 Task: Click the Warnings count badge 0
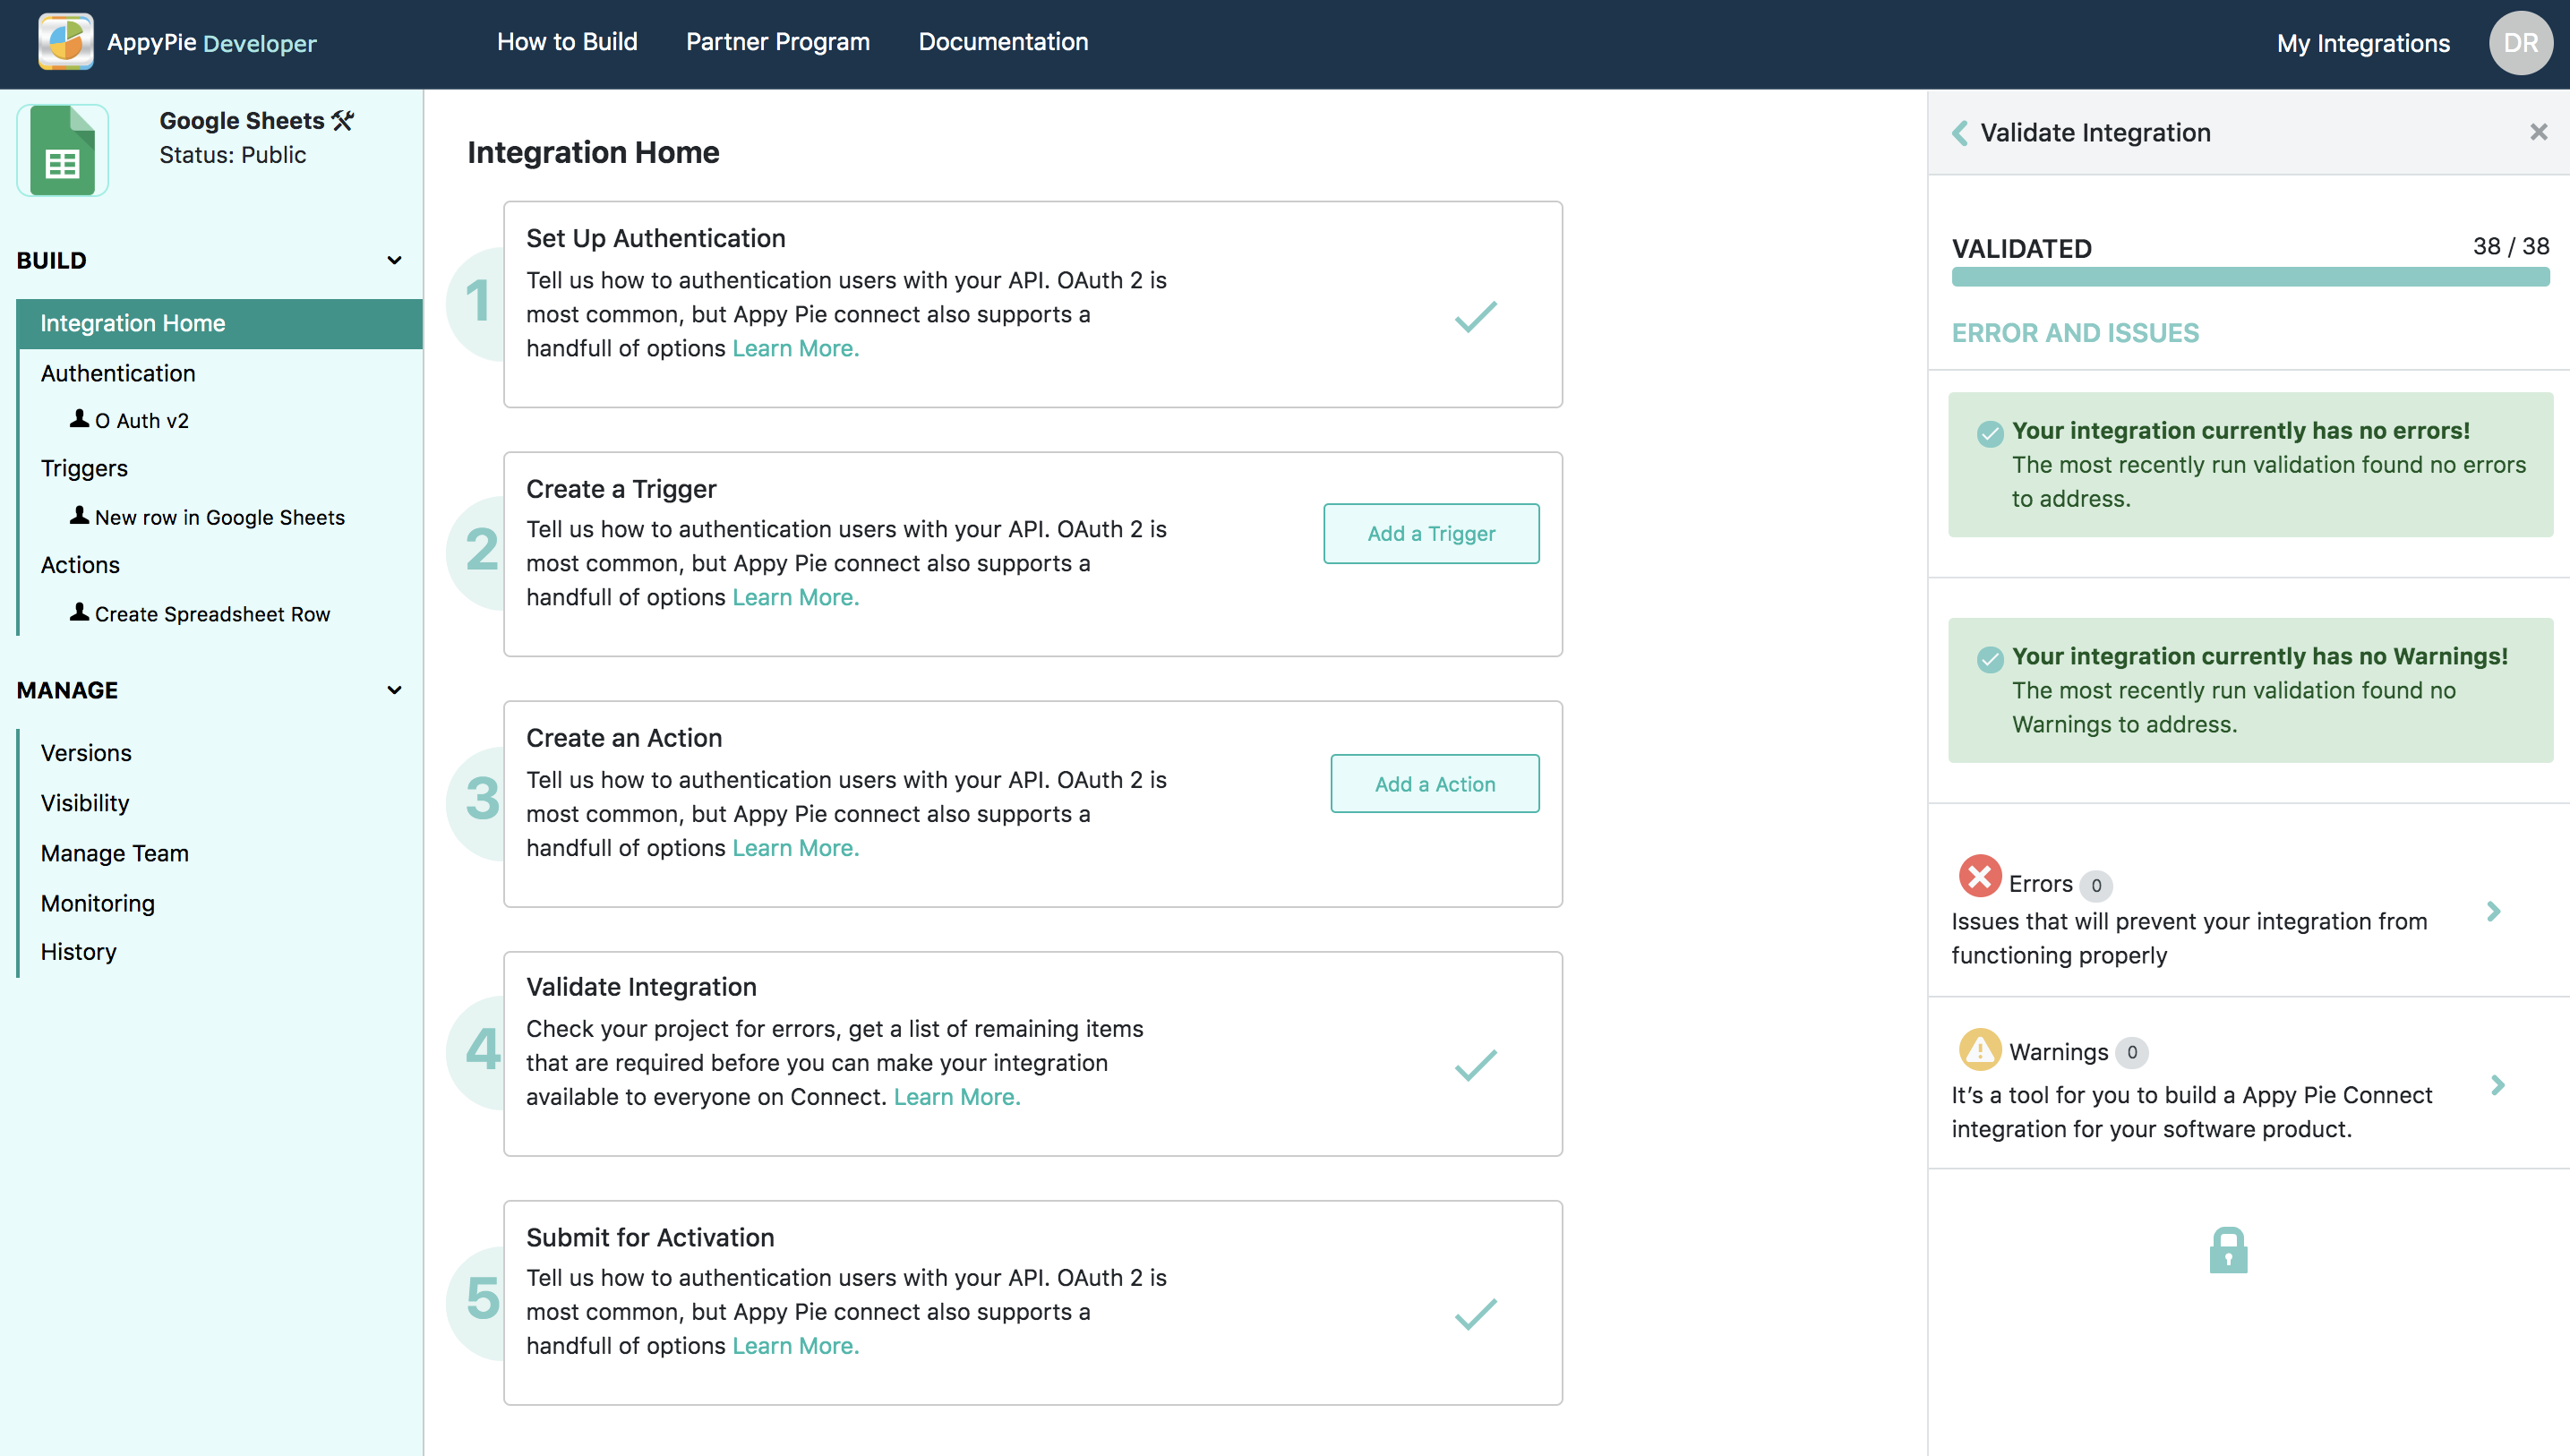click(2131, 1052)
